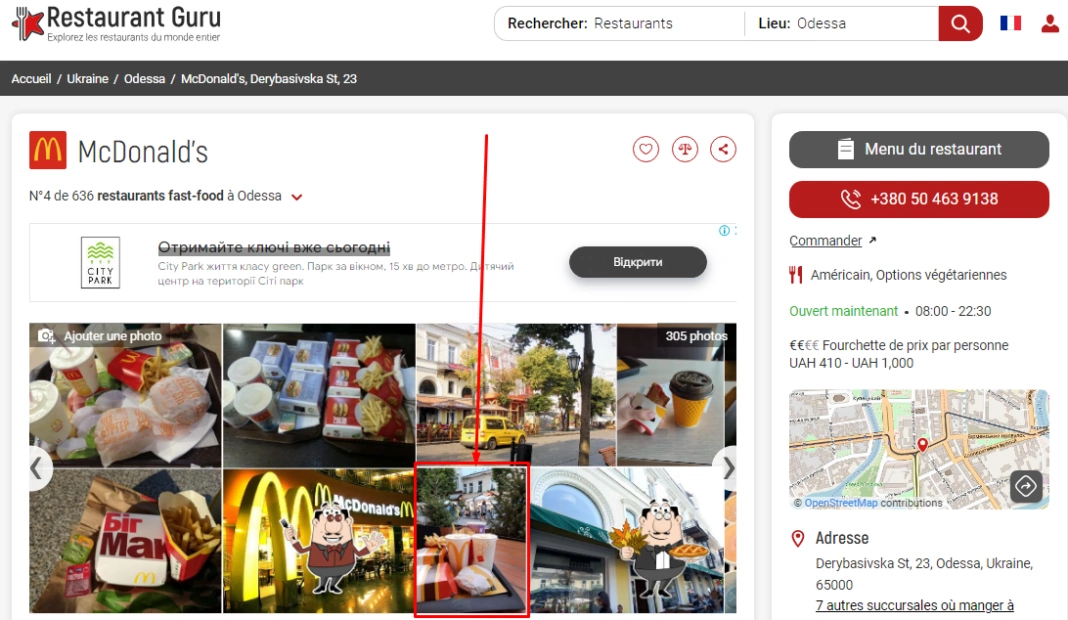Click the price range UAH 410 - UAH 1,000
Image resolution: width=1068 pixels, height=620 pixels.
851,363
